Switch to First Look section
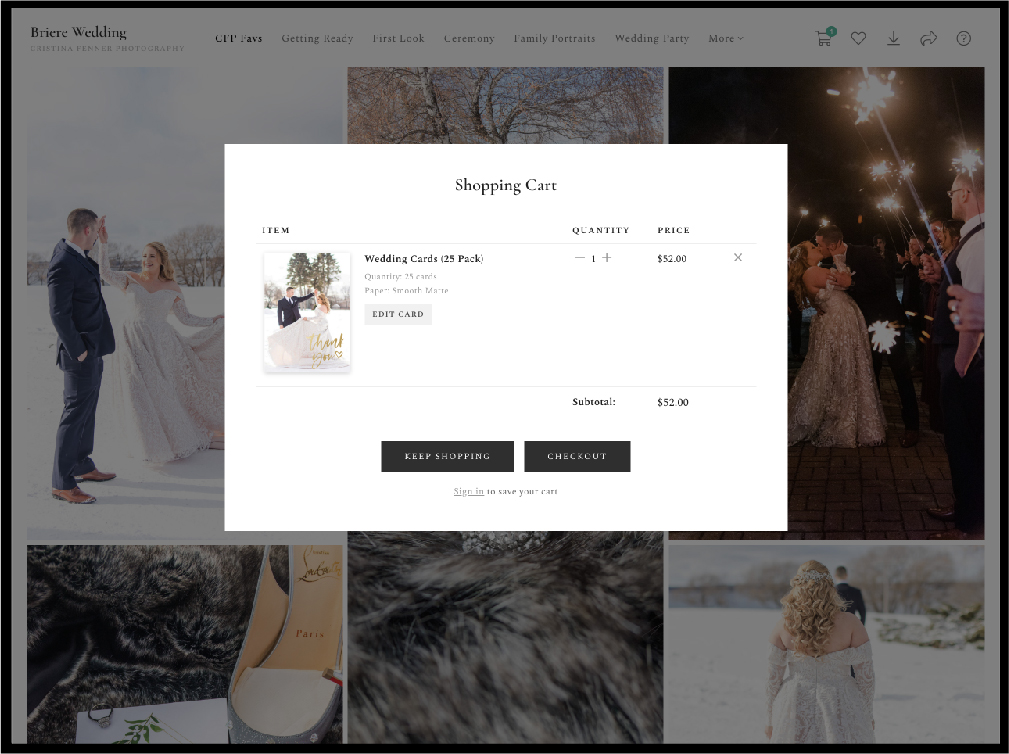 point(398,39)
